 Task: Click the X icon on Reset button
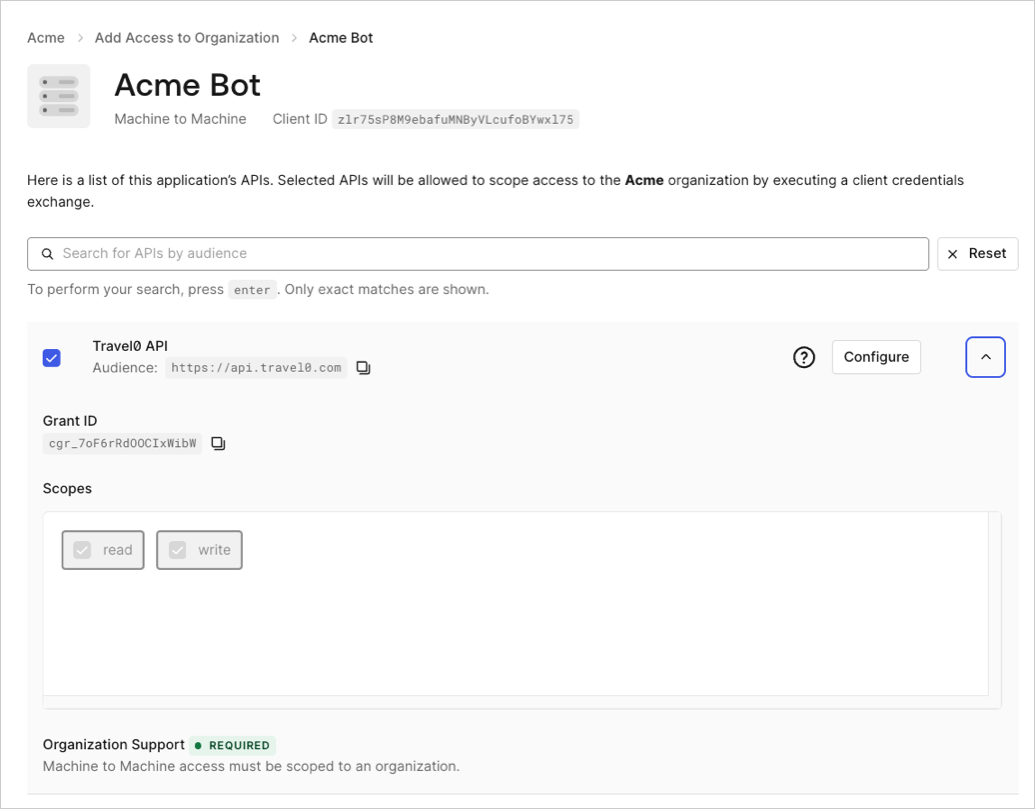click(952, 254)
